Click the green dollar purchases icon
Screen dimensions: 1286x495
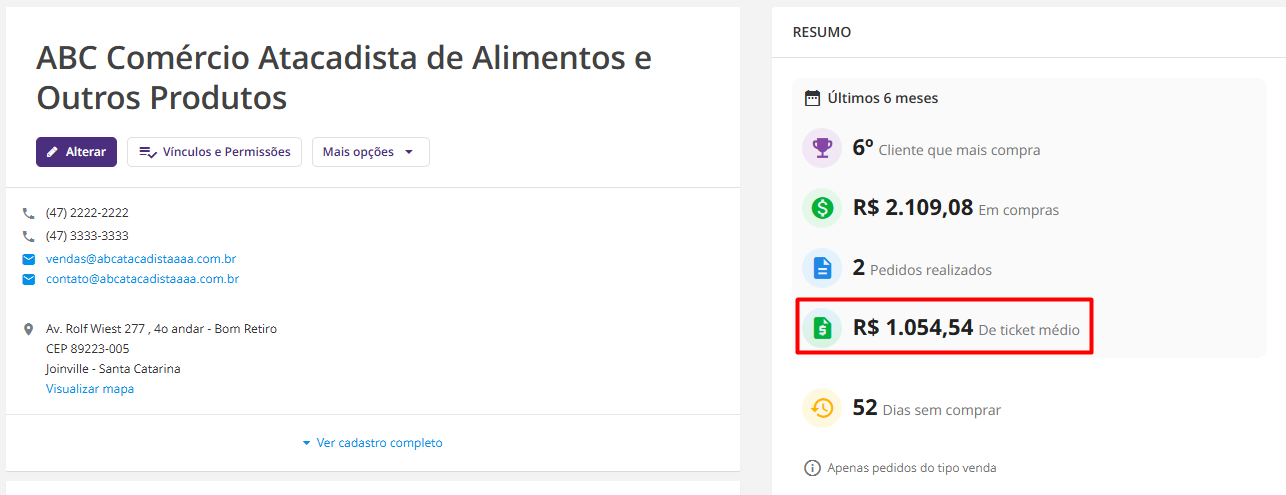(822, 208)
